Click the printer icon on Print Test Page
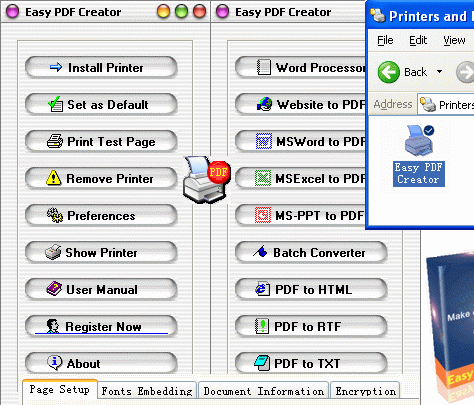This screenshot has width=474, height=405. point(55,141)
